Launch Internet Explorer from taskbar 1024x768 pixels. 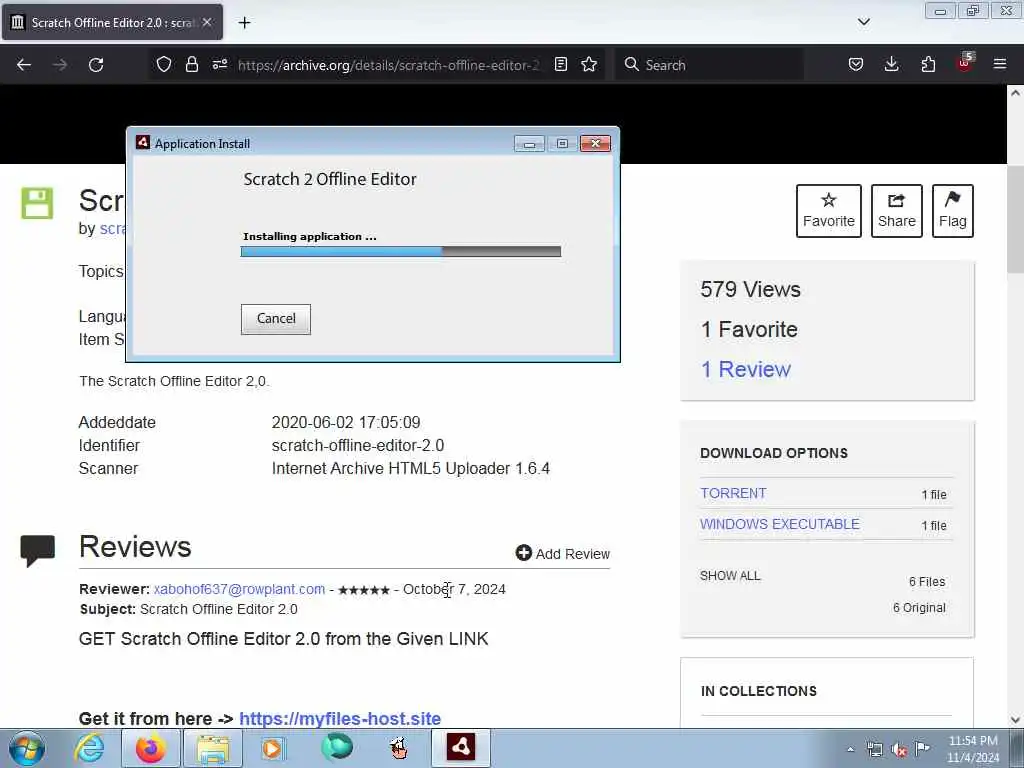click(x=89, y=748)
